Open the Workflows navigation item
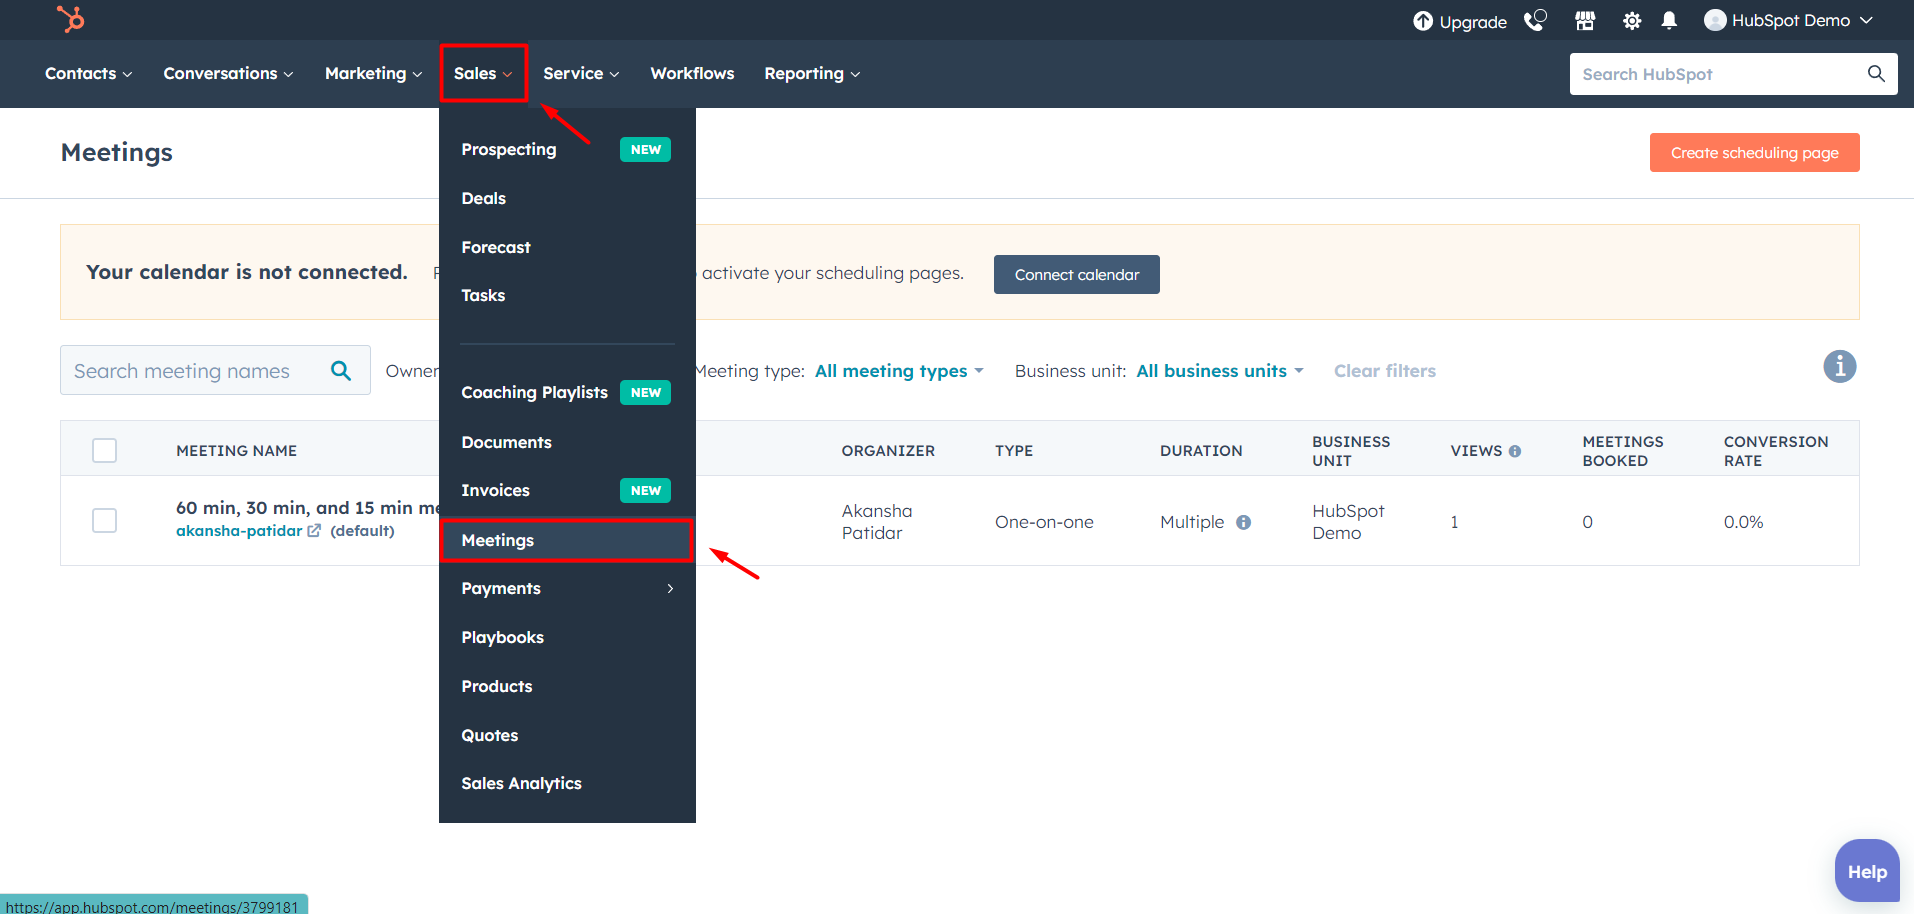 (692, 73)
